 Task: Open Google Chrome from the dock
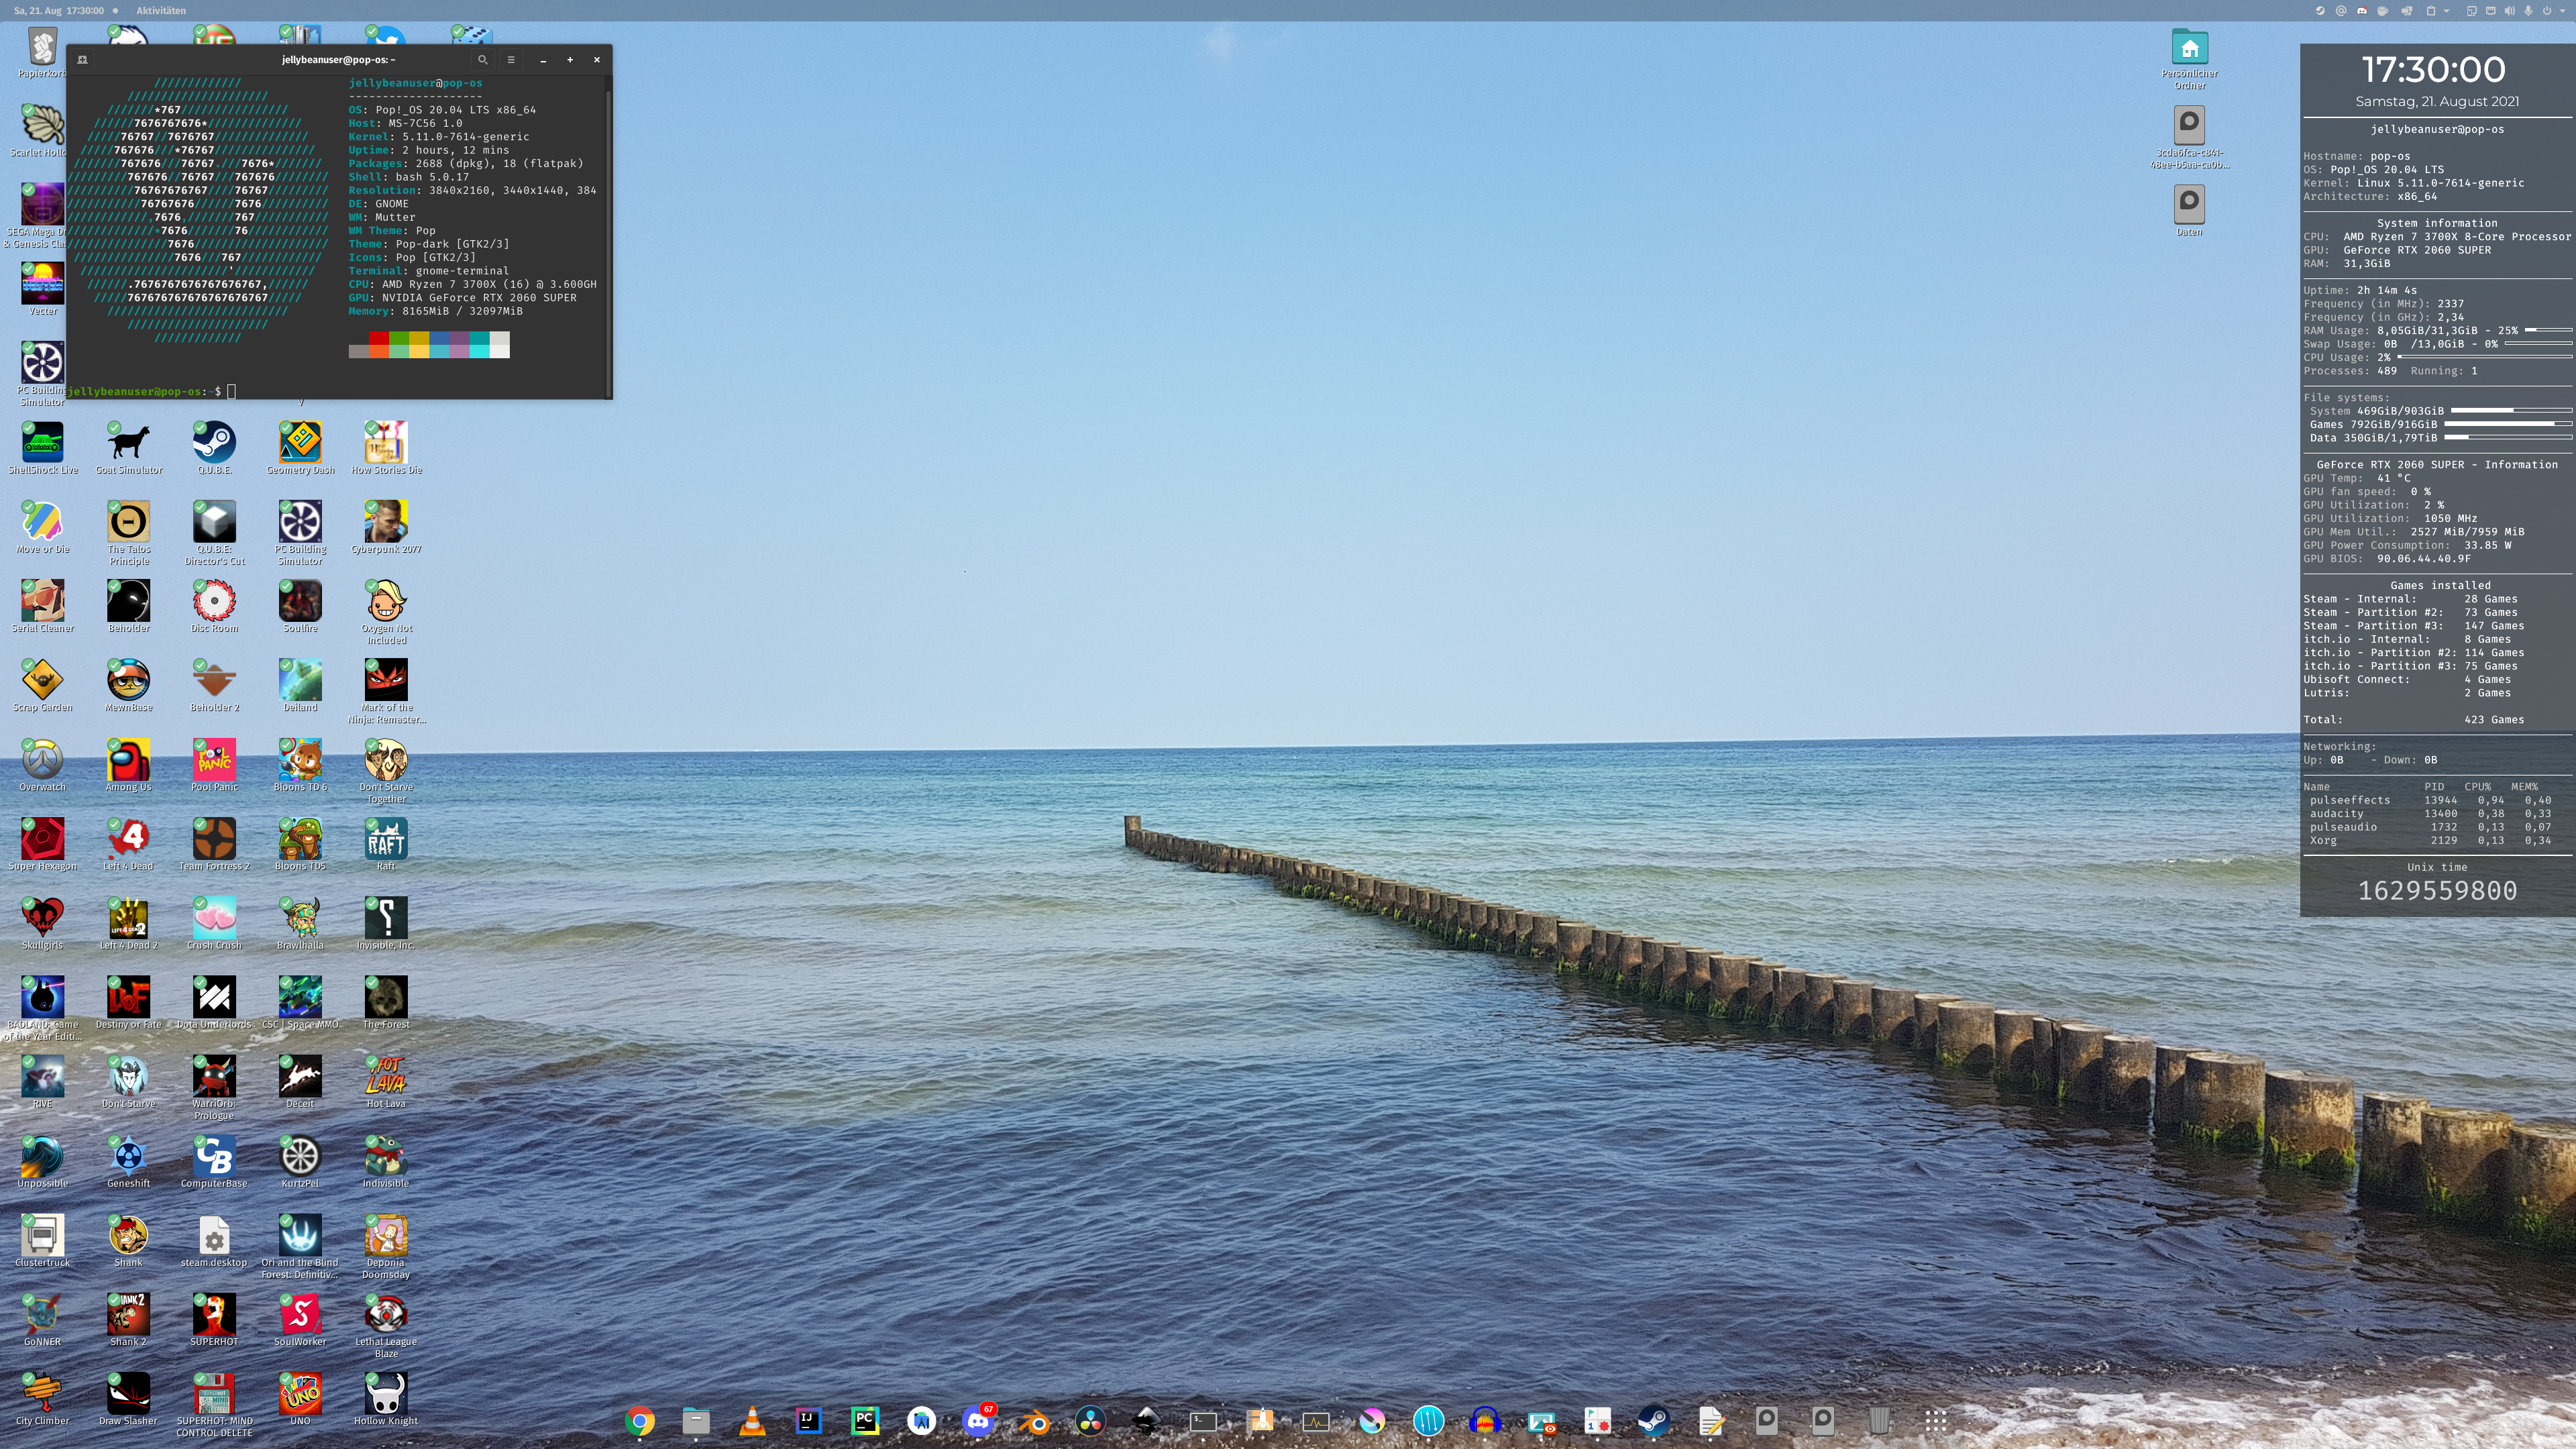click(x=640, y=1420)
